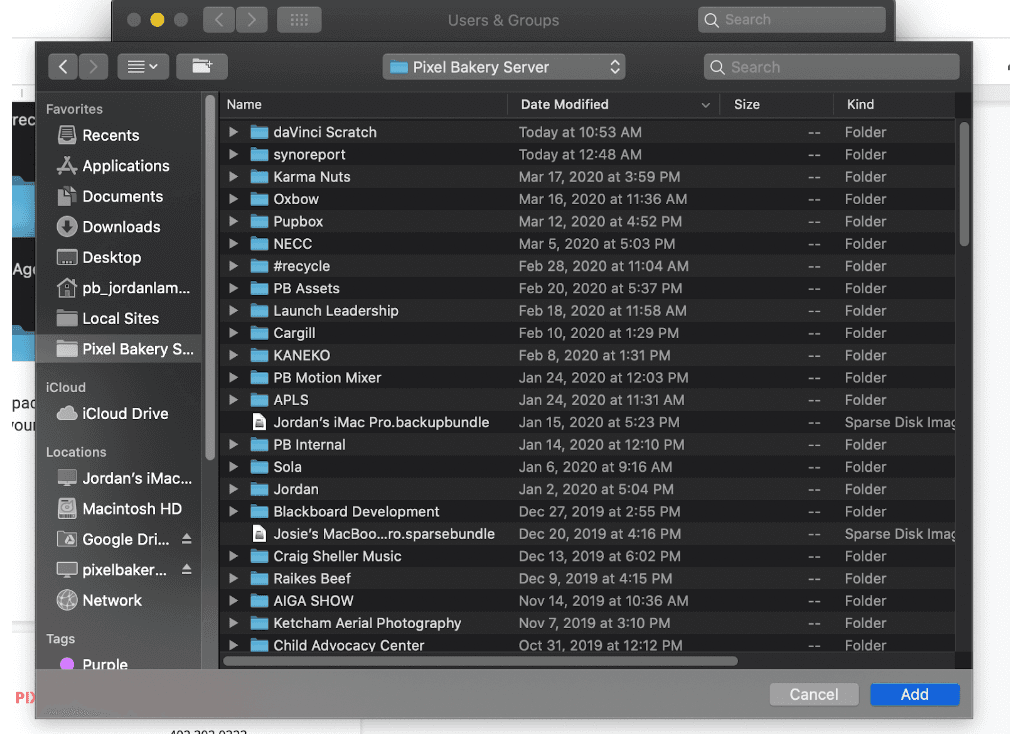1010x734 pixels.
Task: Click Add to confirm the selection
Action: pos(915,694)
